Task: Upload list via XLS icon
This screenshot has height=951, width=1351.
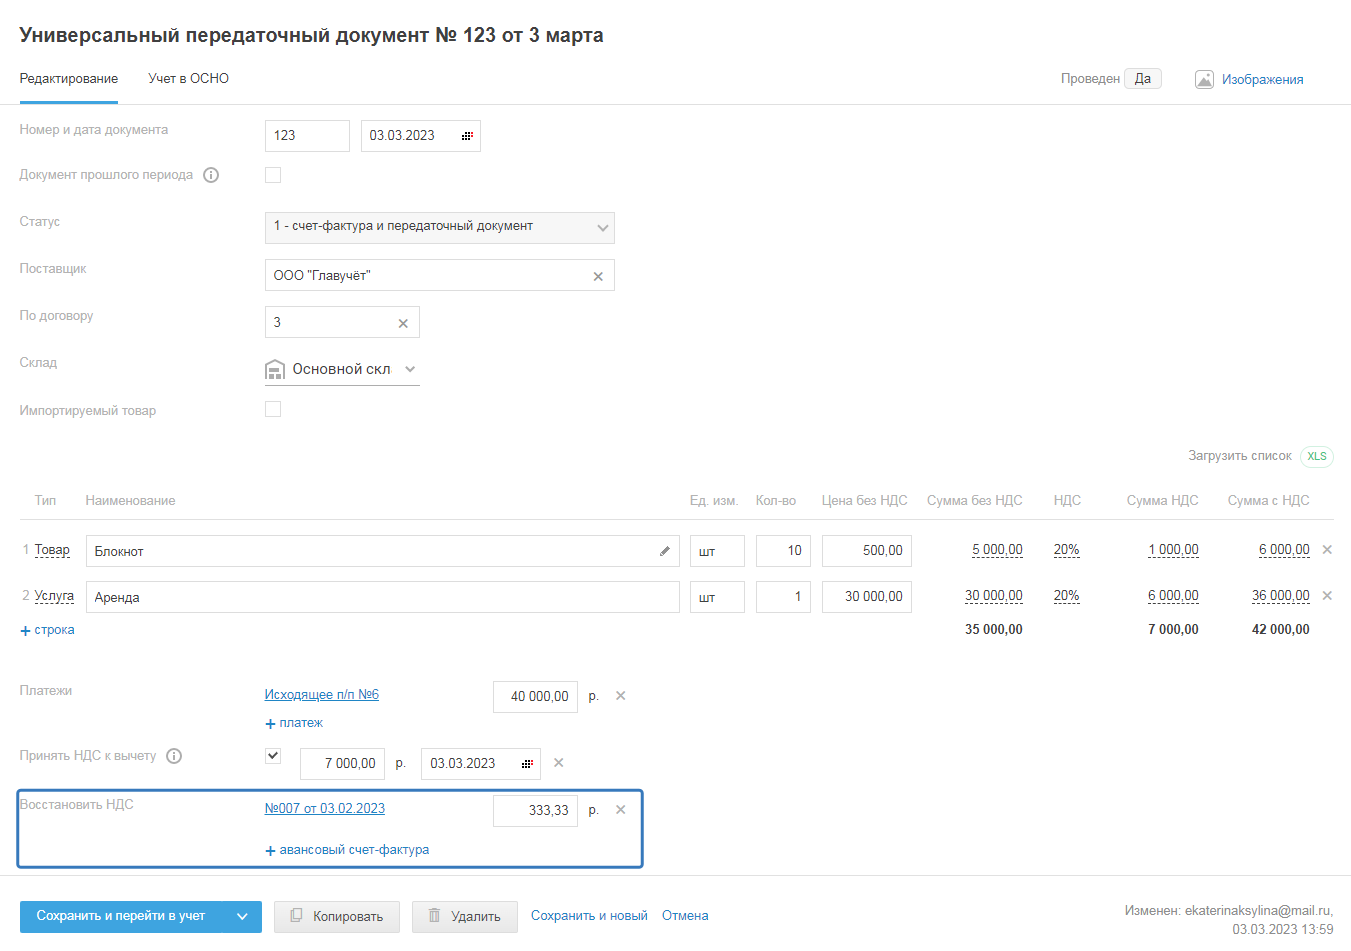Action: pos(1317,456)
